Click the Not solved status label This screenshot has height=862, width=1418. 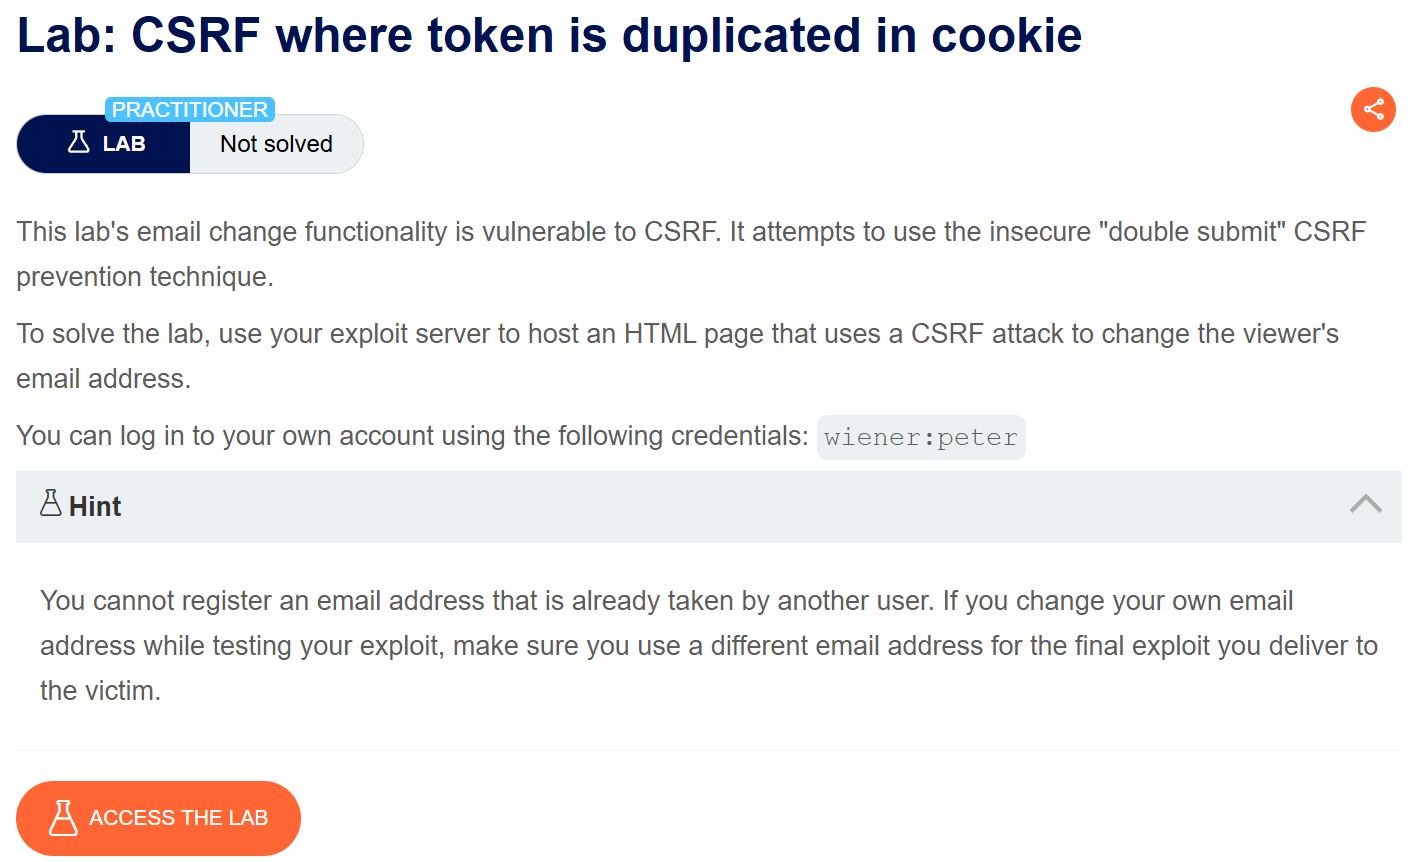(x=276, y=144)
